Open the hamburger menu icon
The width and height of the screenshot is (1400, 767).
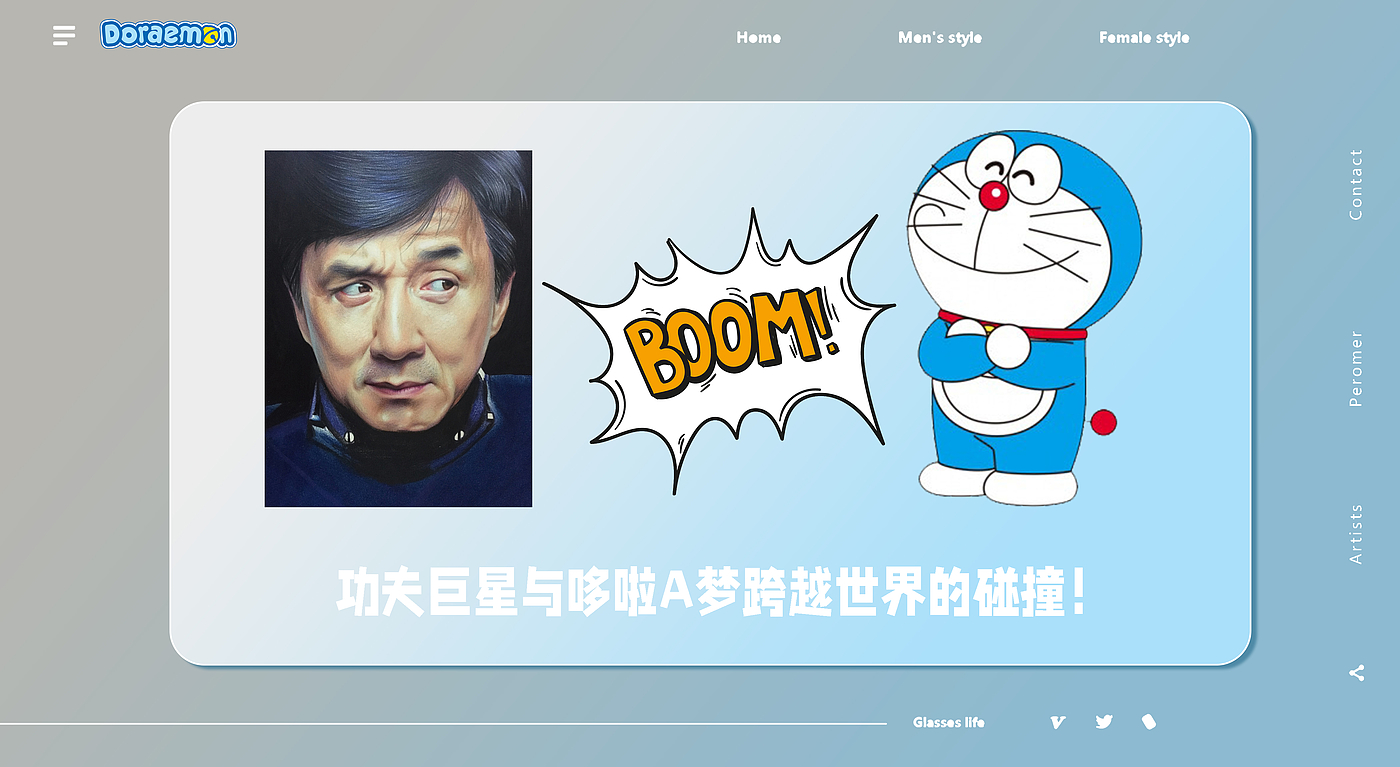[x=64, y=36]
